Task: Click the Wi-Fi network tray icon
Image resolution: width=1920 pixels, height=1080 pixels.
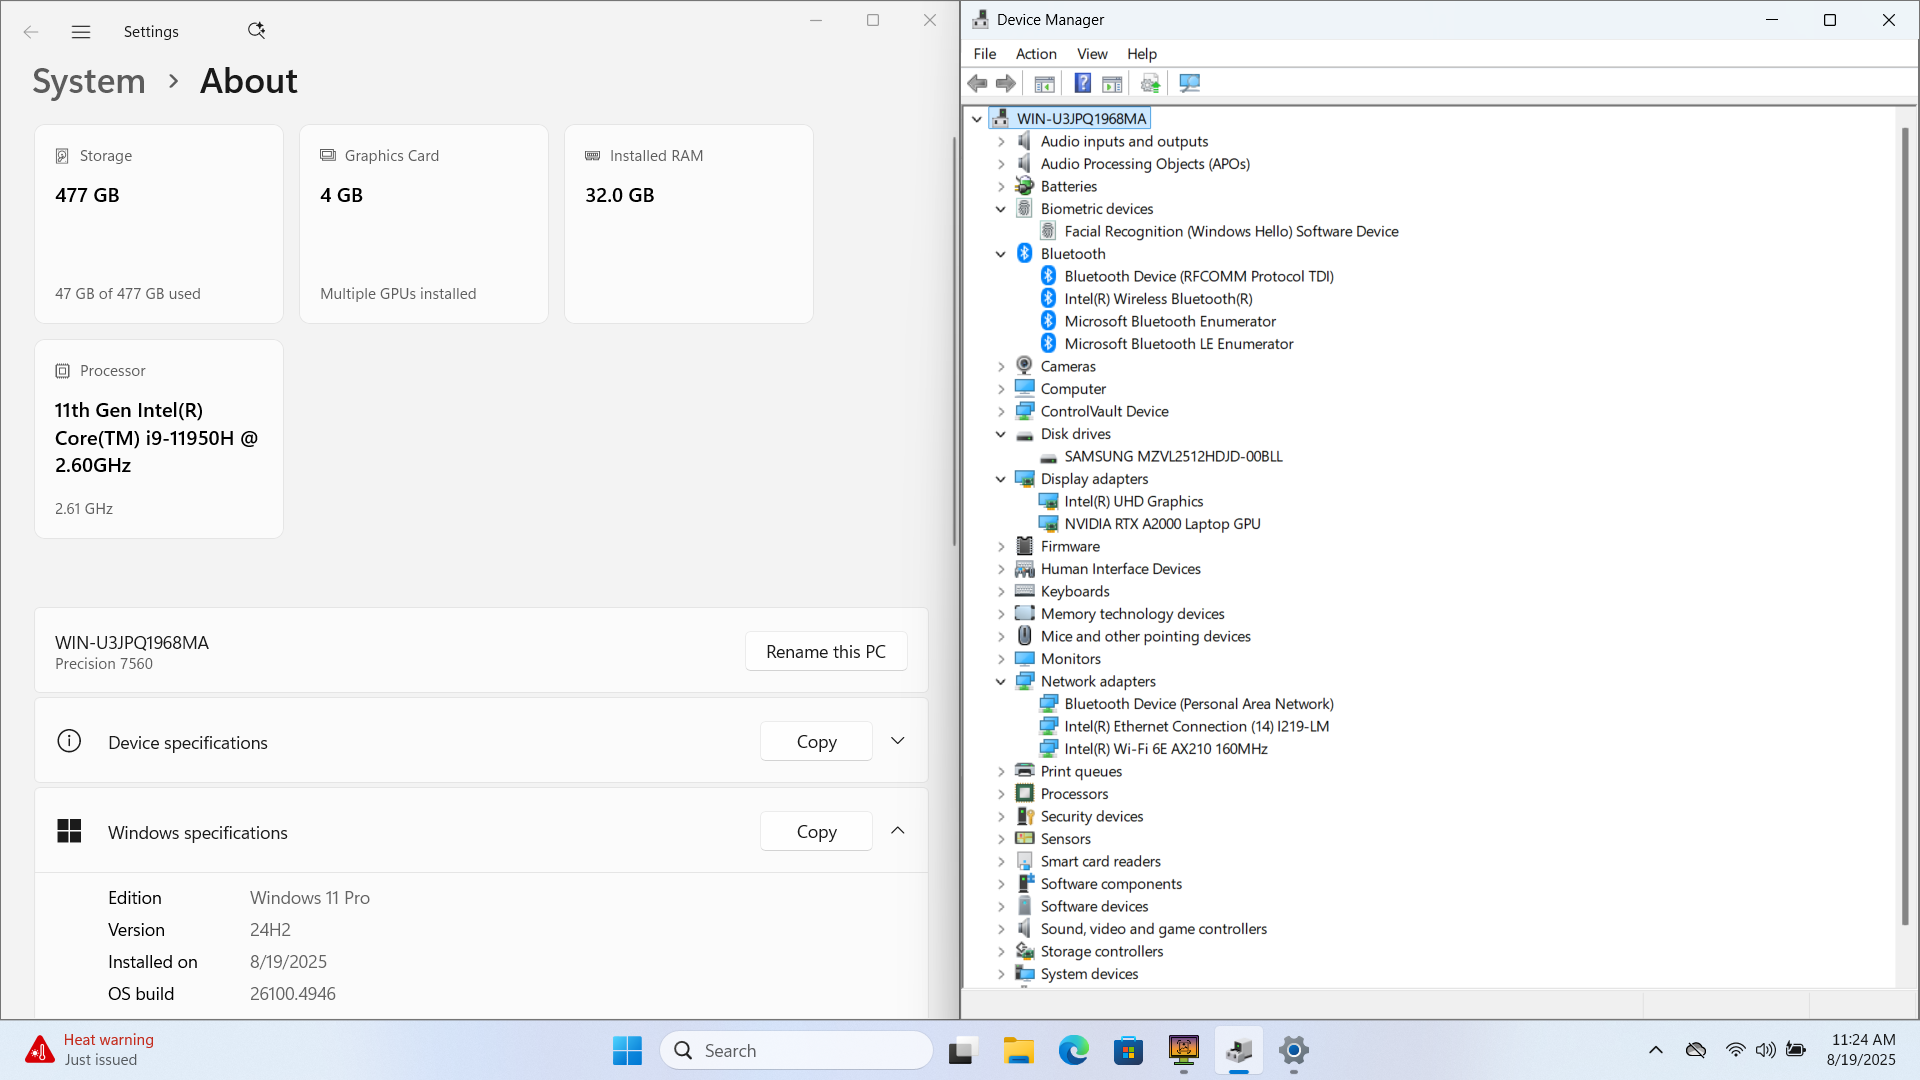Action: [x=1735, y=1050]
